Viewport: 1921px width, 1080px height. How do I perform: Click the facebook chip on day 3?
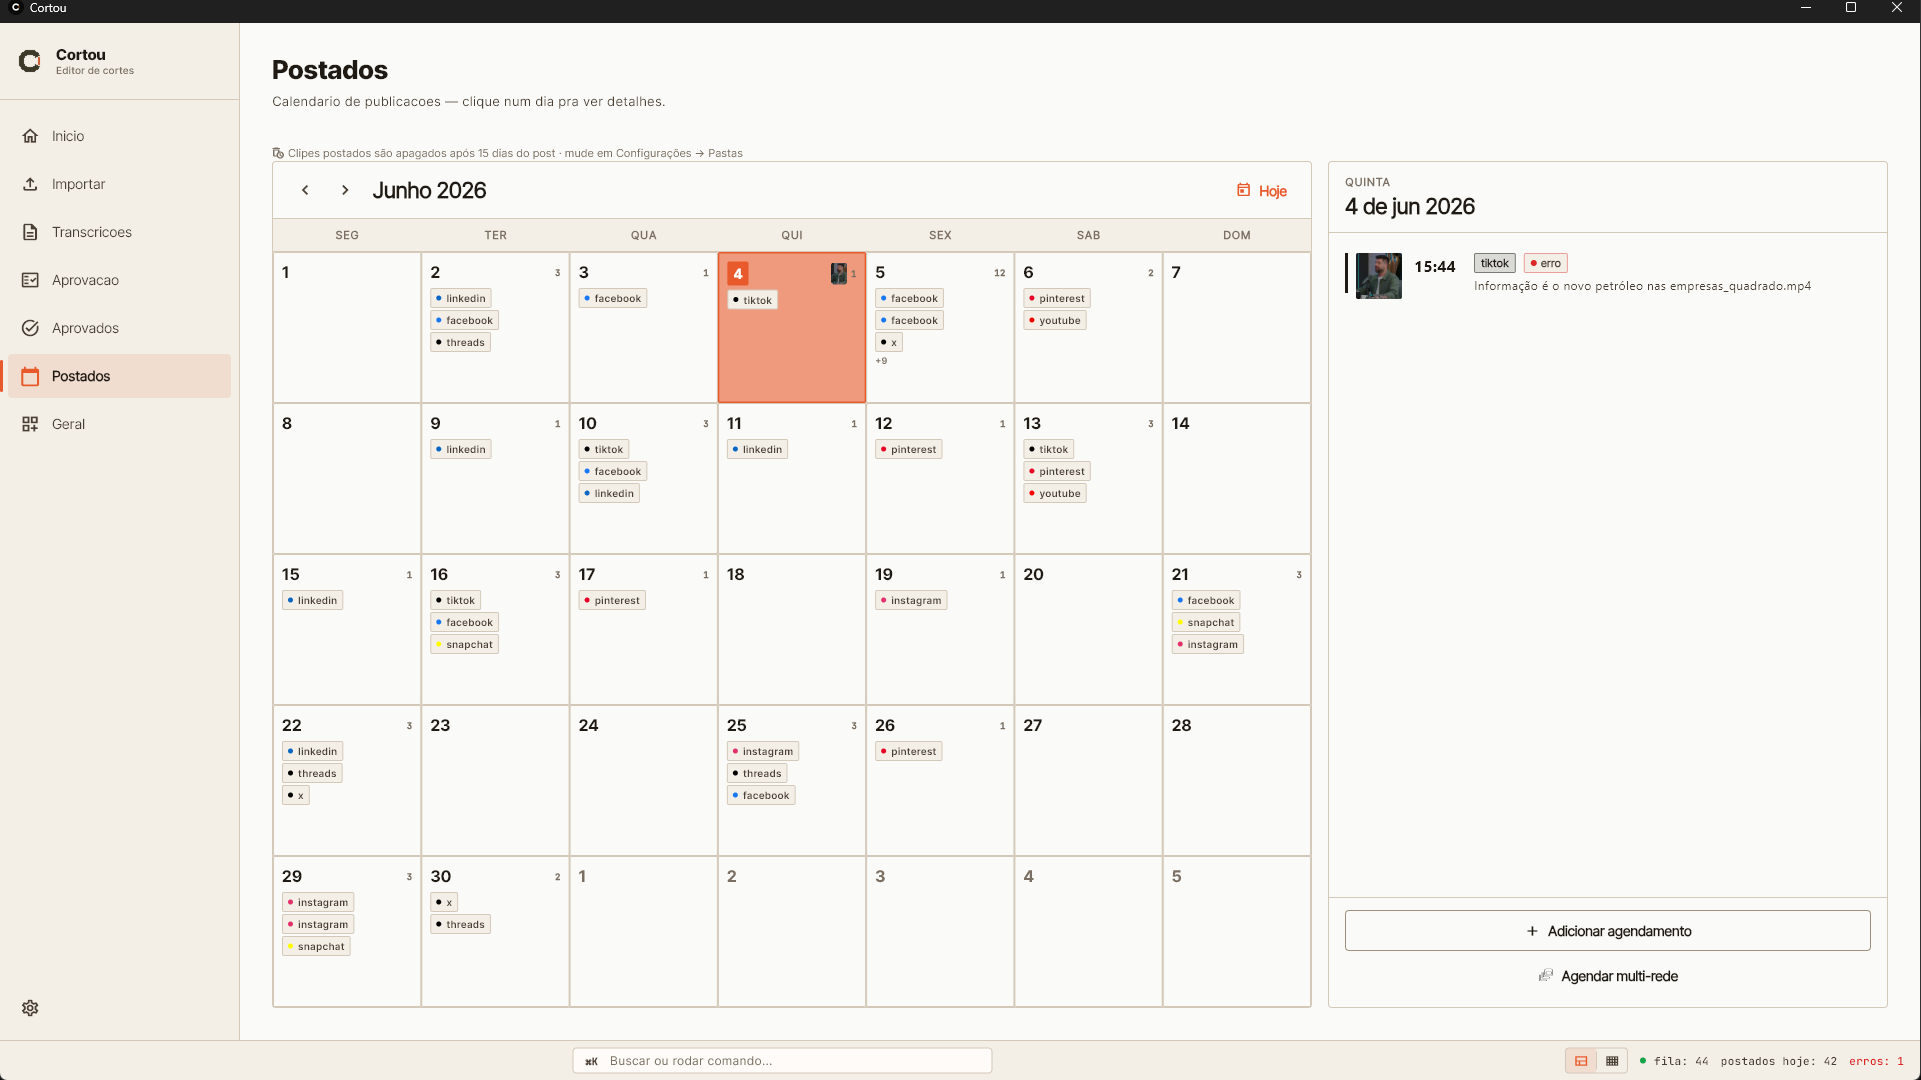613,298
